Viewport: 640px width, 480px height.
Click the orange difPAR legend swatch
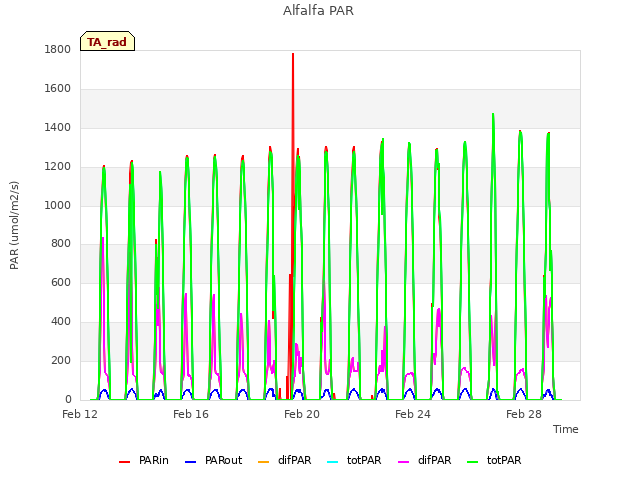(x=264, y=462)
